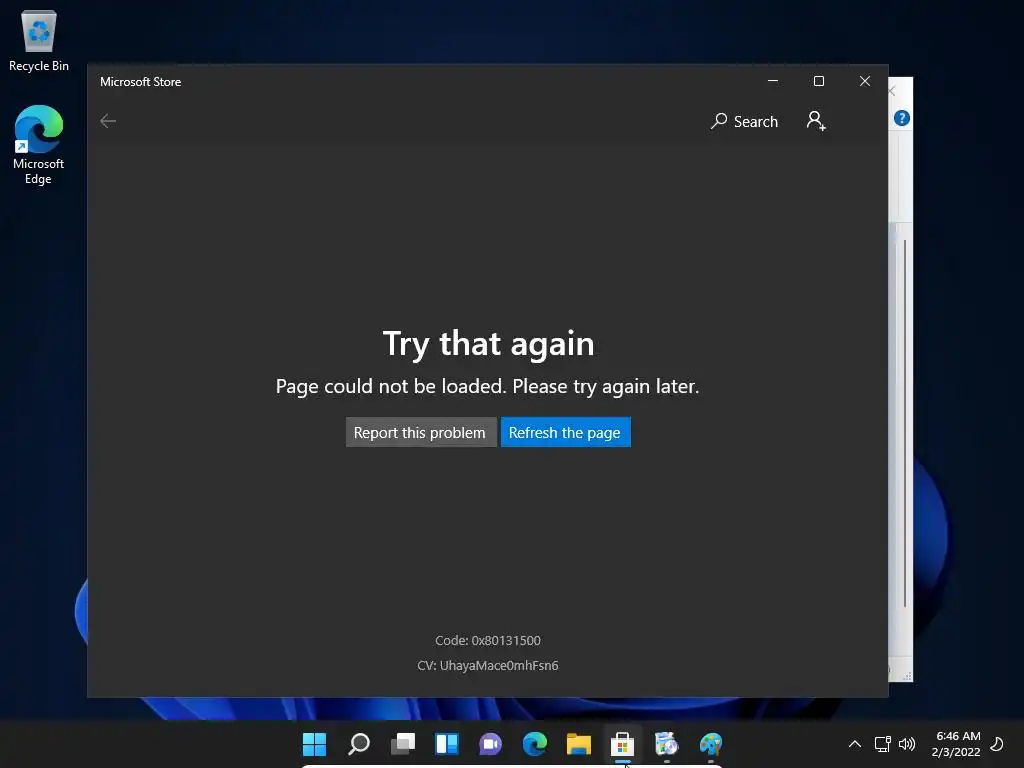Open Task View from taskbar
1024x768 pixels.
click(x=403, y=744)
